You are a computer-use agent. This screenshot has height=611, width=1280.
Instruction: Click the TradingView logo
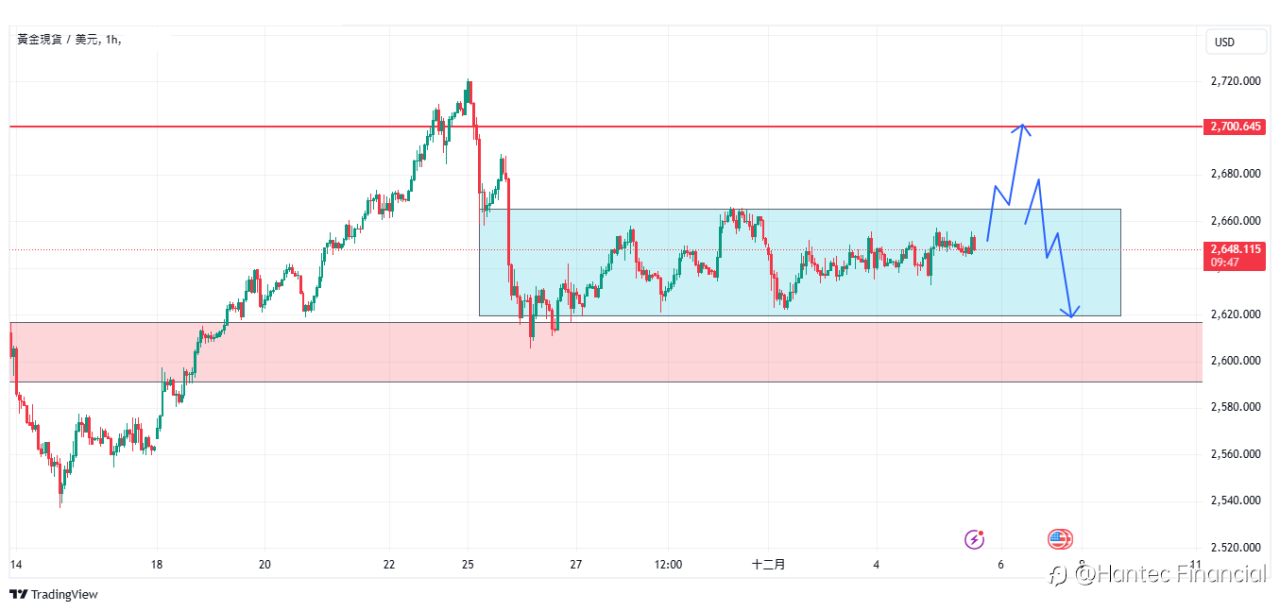coord(55,594)
